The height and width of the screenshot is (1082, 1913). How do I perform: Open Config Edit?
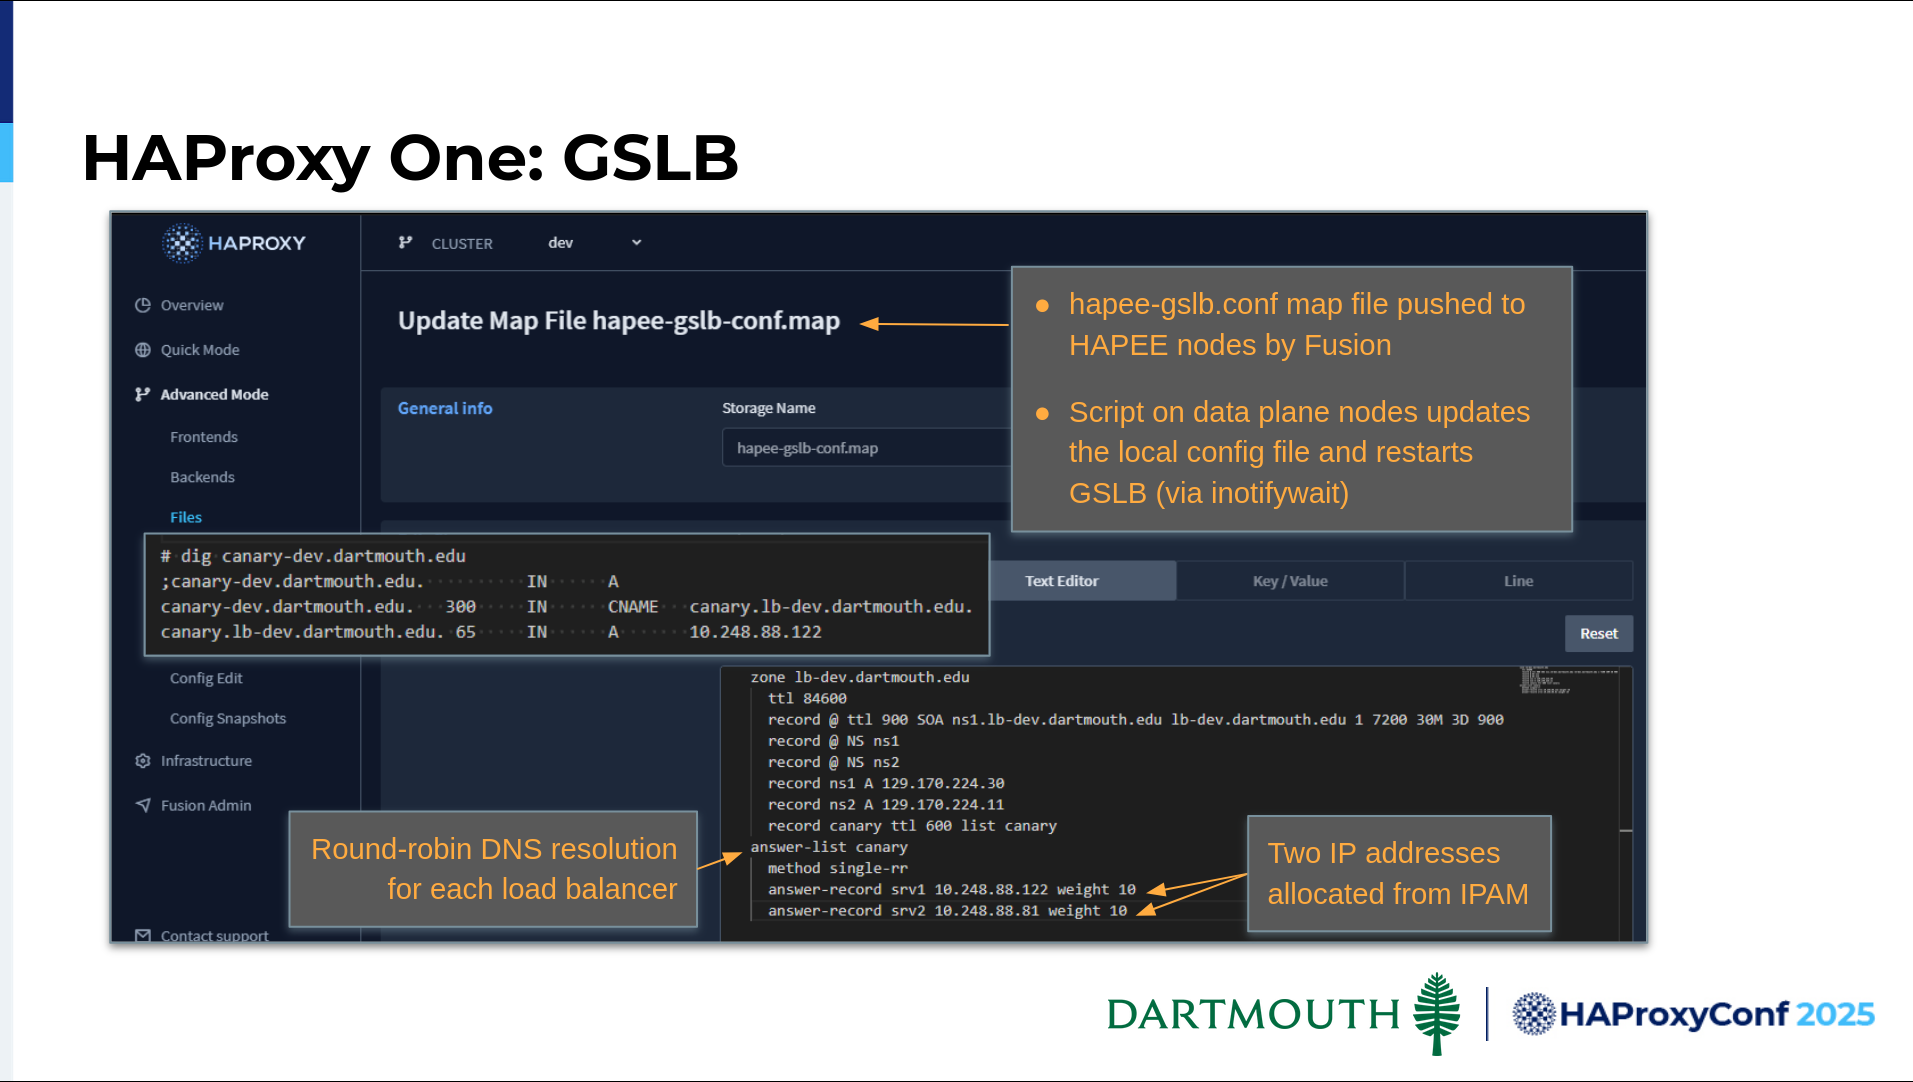[x=206, y=678]
